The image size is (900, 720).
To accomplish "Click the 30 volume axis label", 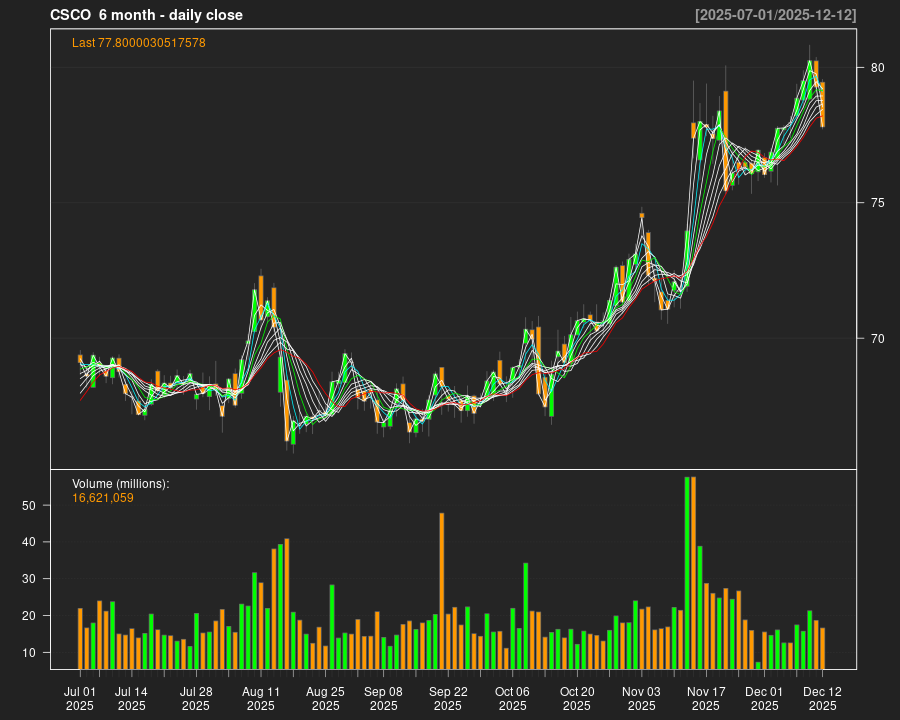I will coord(29,579).
